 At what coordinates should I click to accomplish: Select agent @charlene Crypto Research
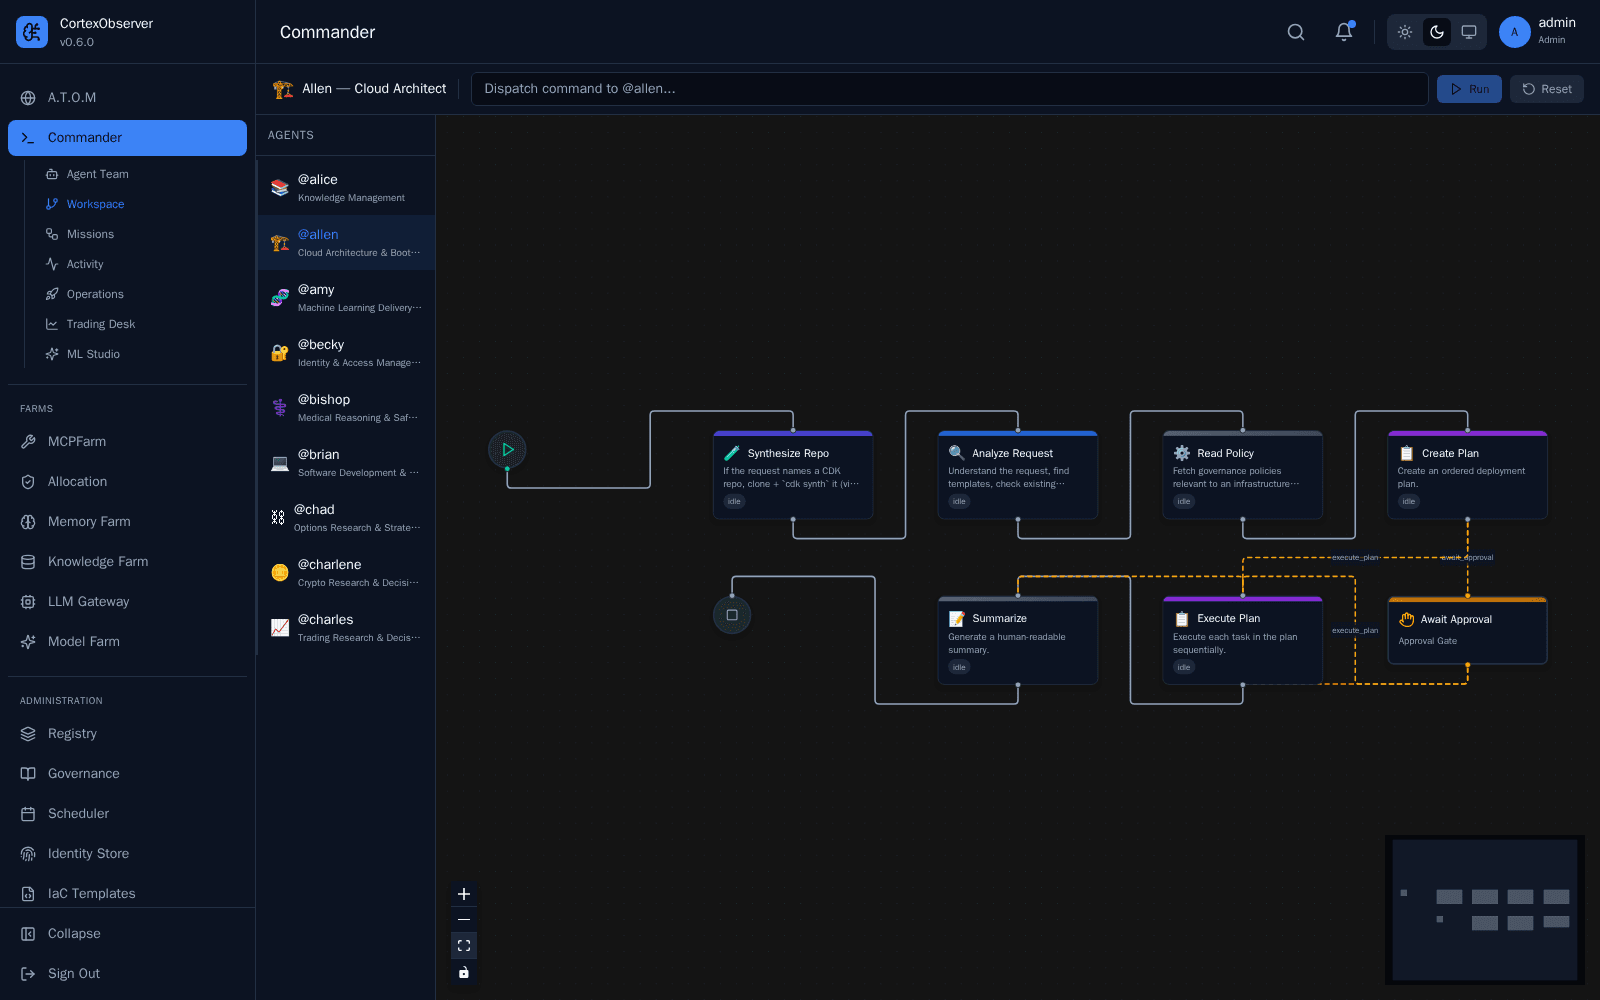click(346, 573)
